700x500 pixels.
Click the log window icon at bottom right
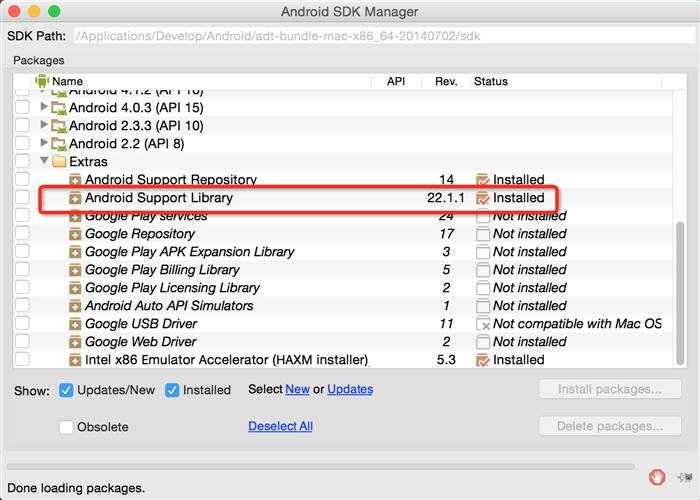pyautogui.click(x=685, y=477)
